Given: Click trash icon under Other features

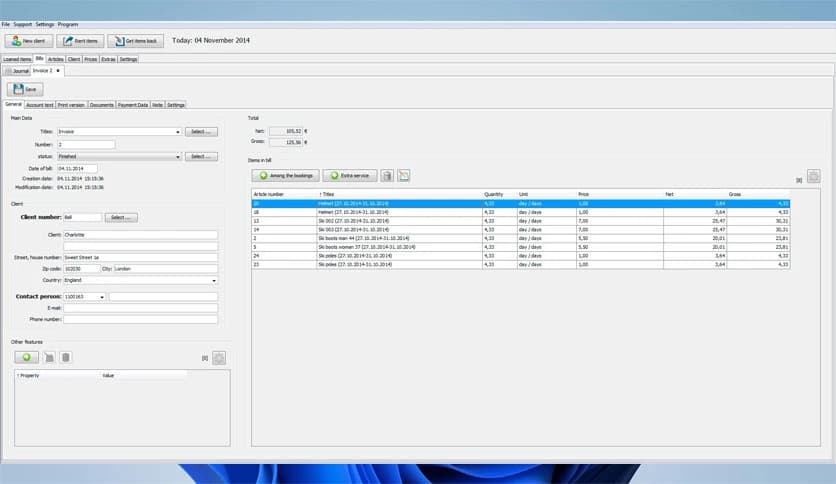Looking at the screenshot, I should point(66,357).
